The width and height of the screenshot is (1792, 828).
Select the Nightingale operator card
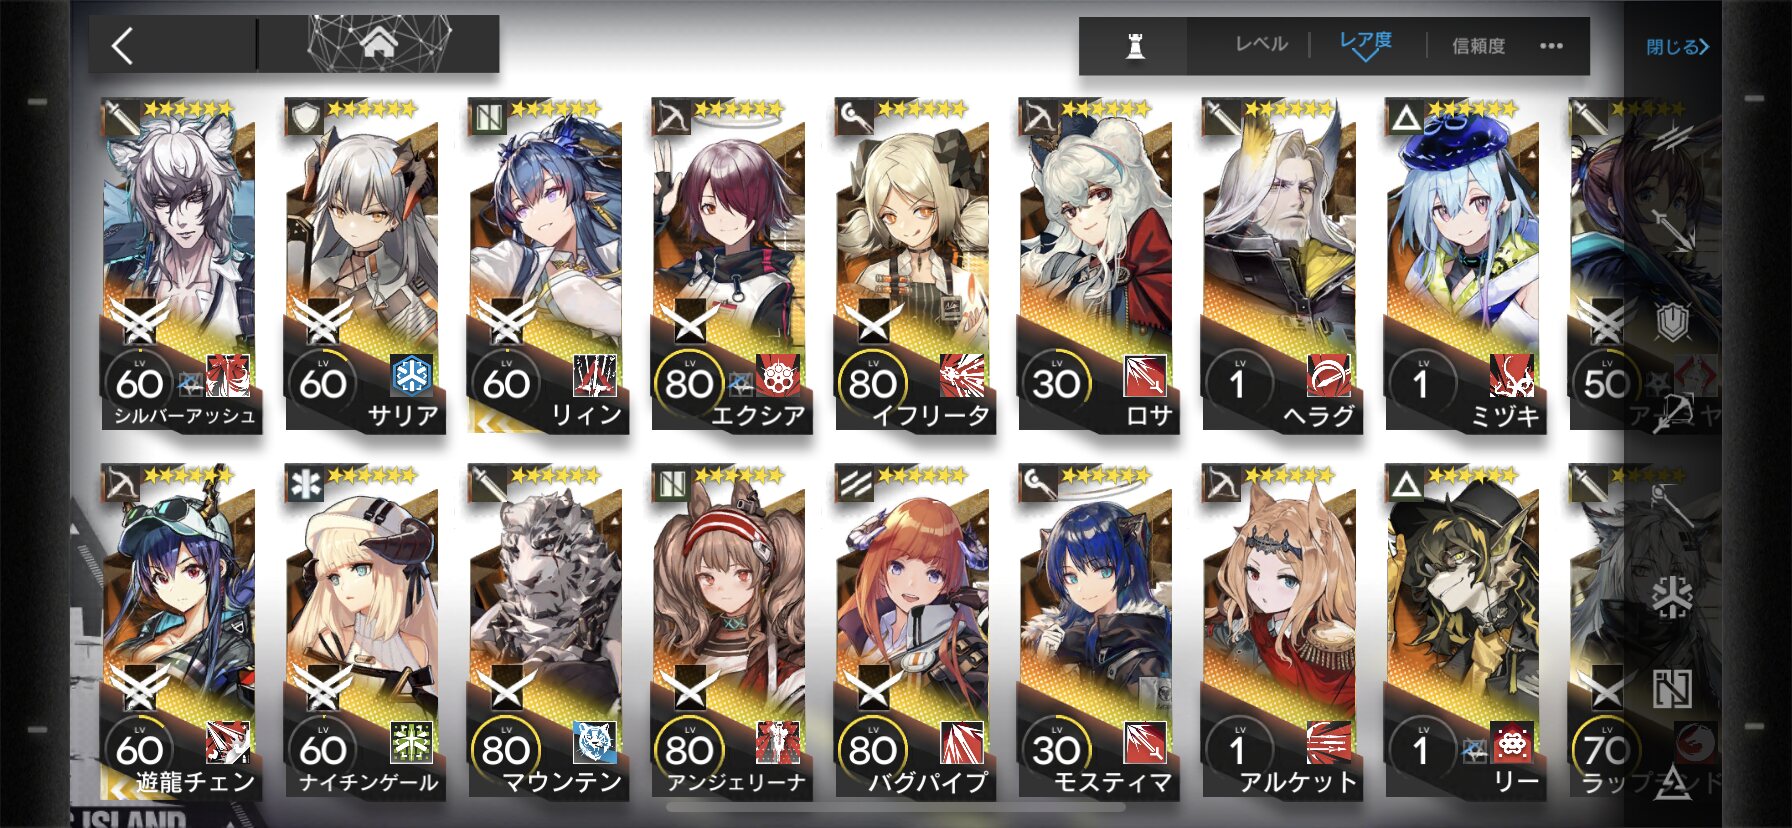click(x=364, y=632)
